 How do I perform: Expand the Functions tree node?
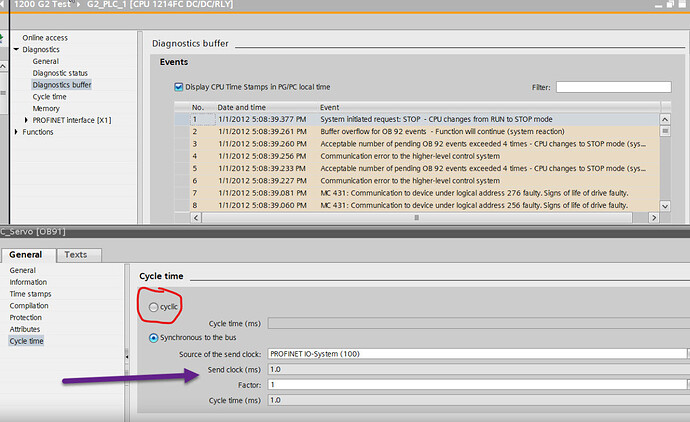coord(16,132)
